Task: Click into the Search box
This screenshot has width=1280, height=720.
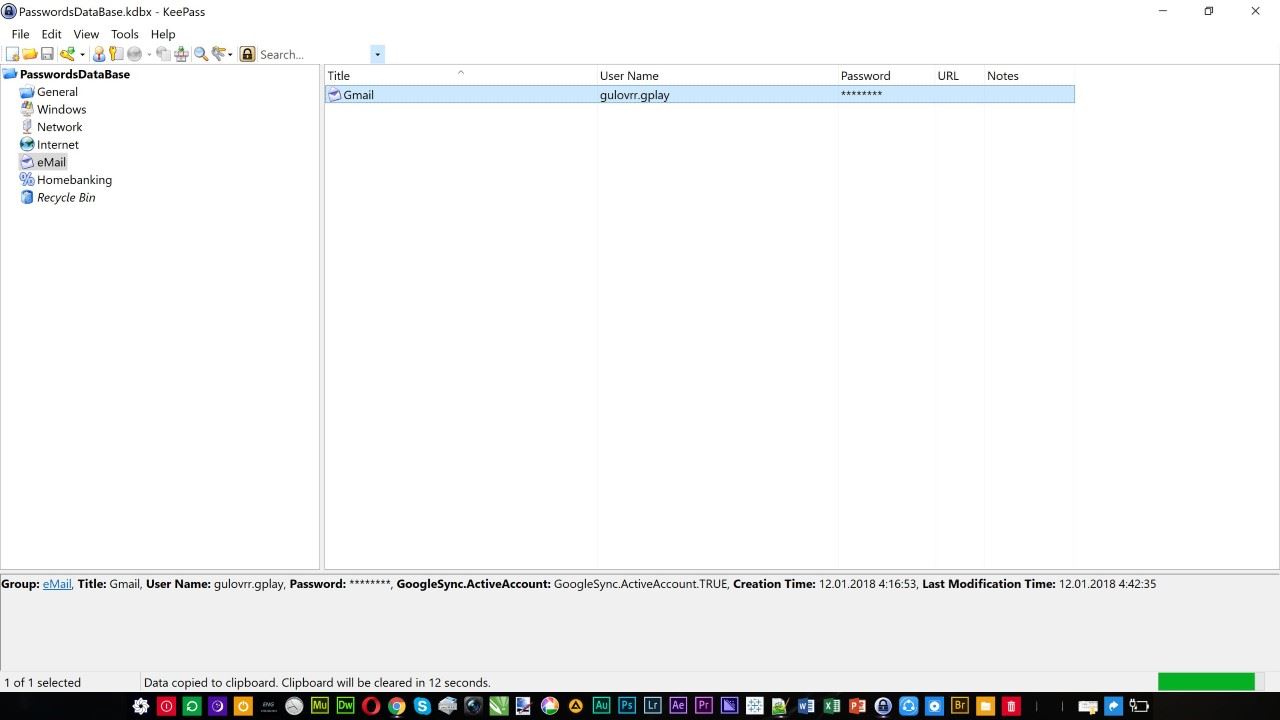Action: 314,54
